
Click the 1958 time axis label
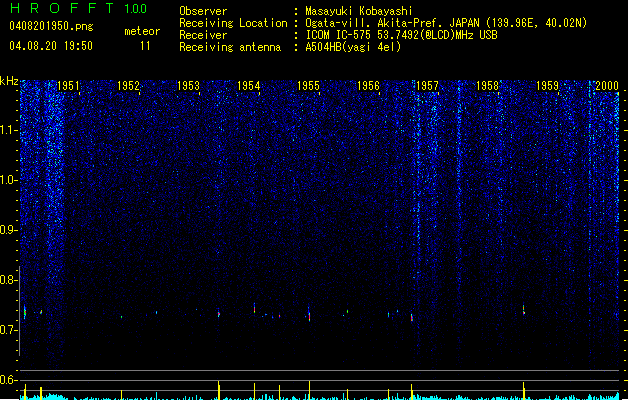coord(487,86)
